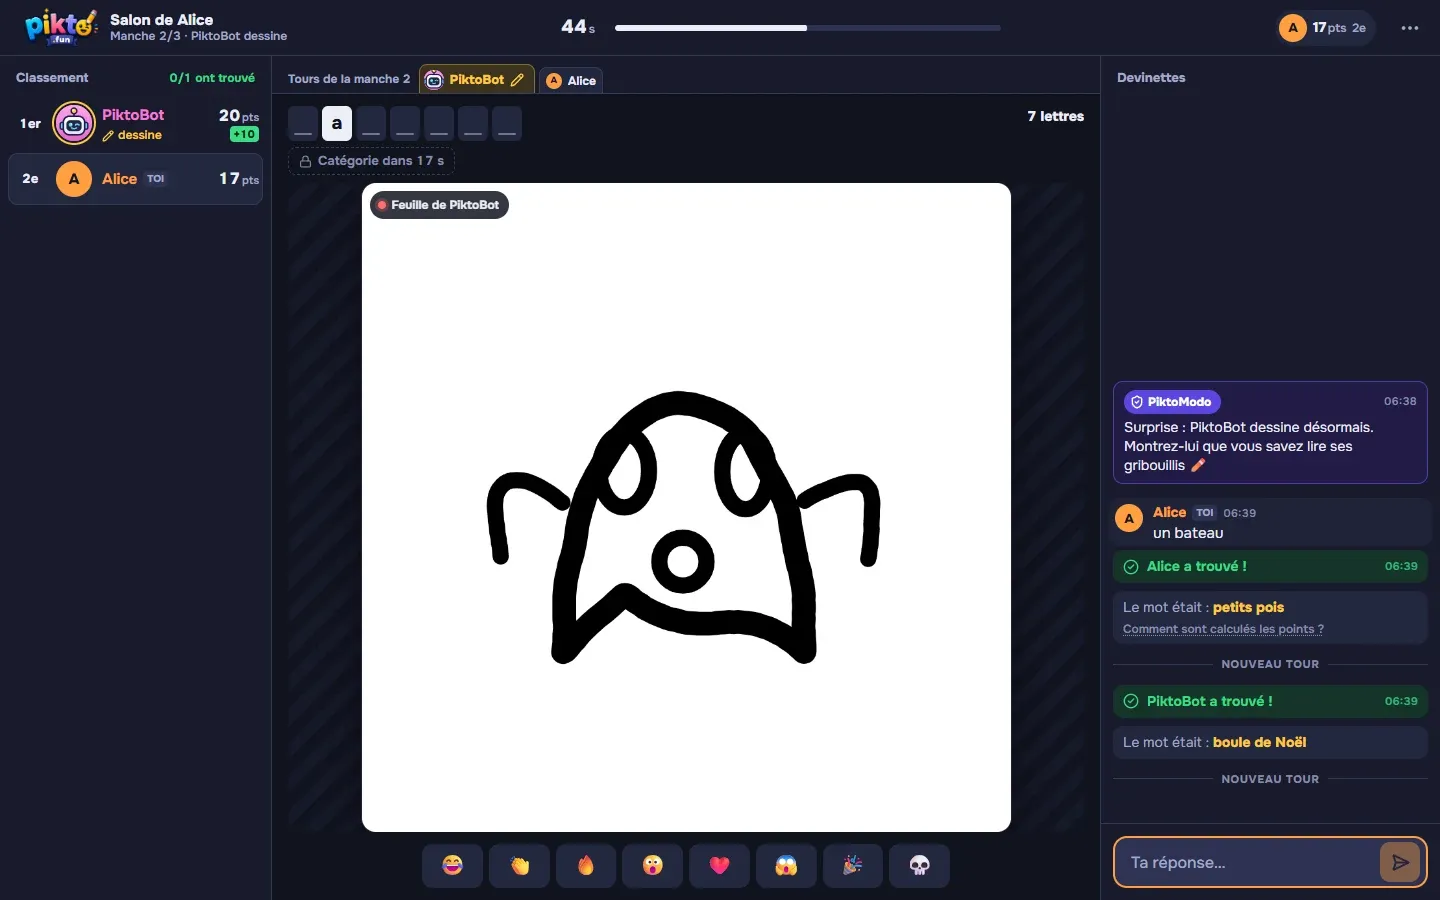This screenshot has width=1440, height=900.
Task: Click PiktoBot's drawing on the canvas
Action: (683, 527)
